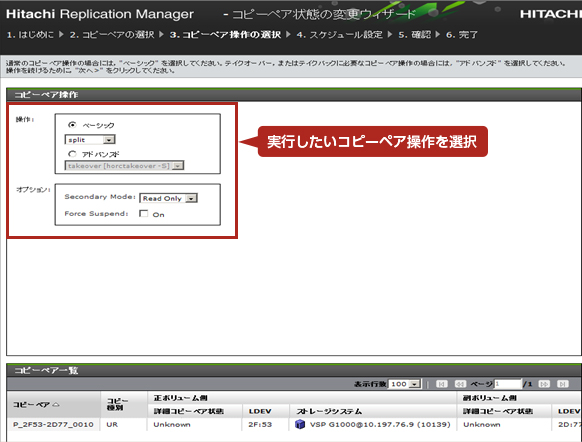Viewport: 582px width, 442px height.
Task: Go to first page of pair list
Action: (x=441, y=384)
